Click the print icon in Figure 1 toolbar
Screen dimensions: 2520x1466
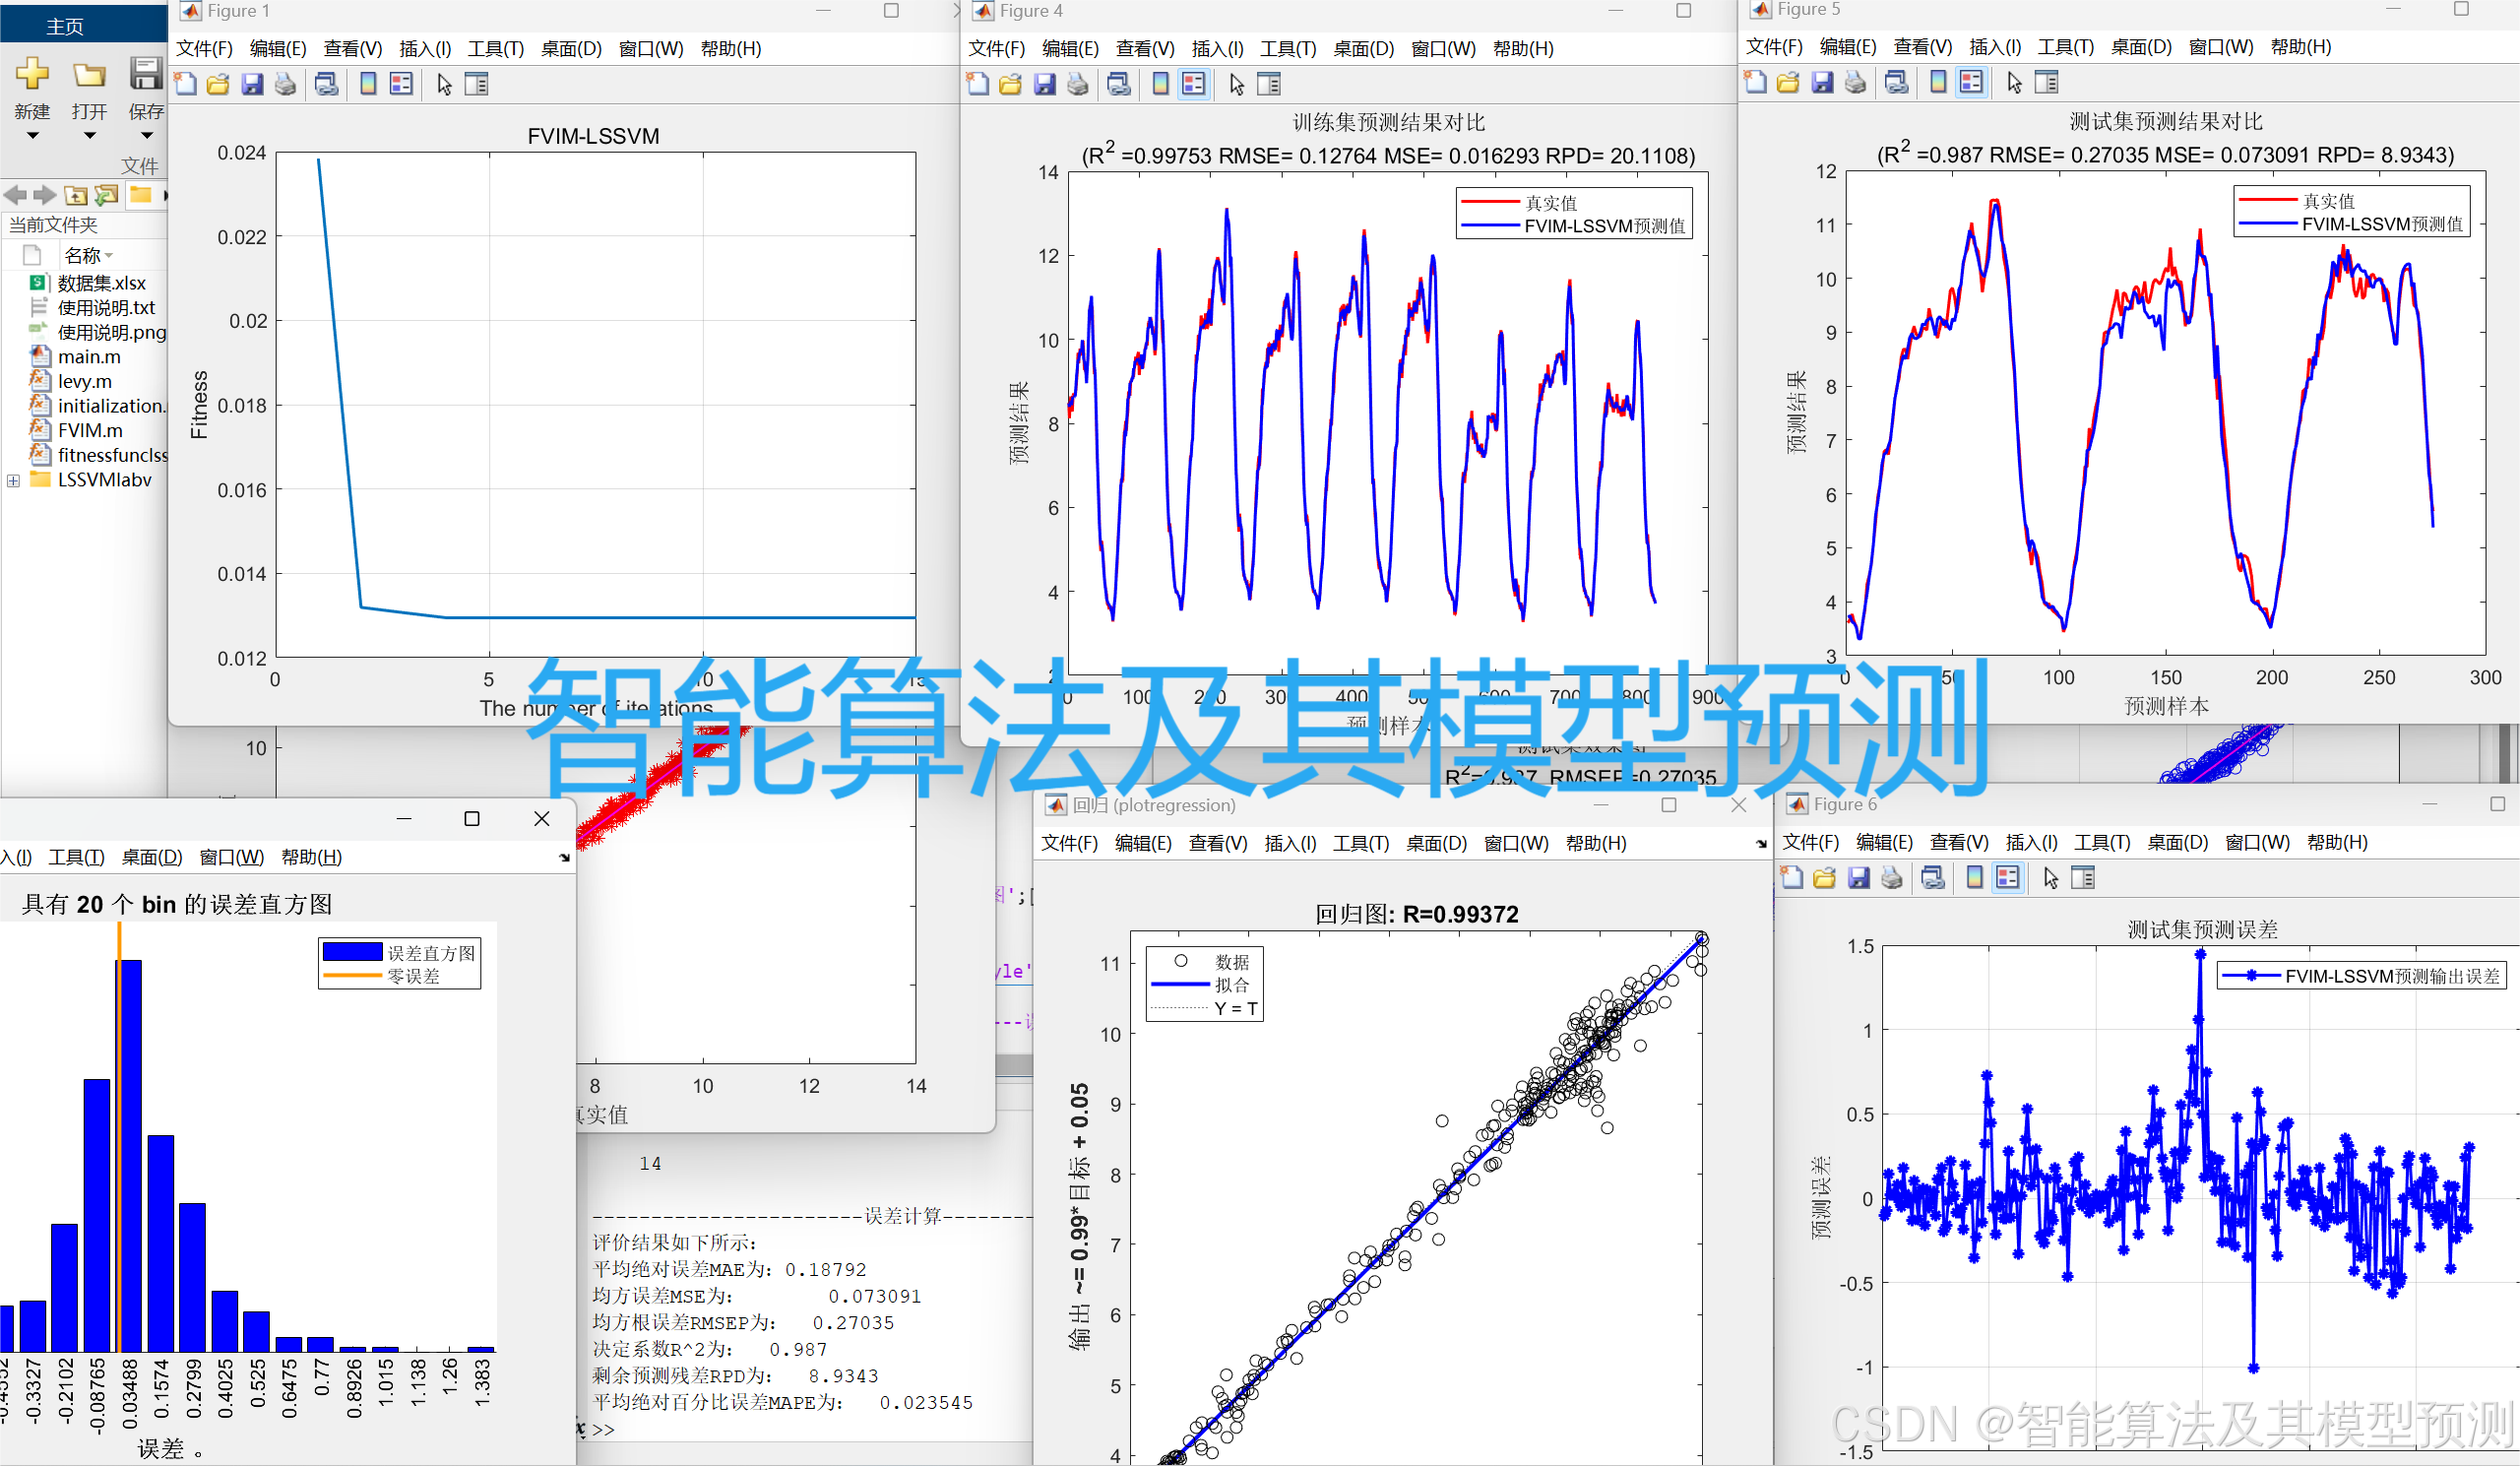286,84
